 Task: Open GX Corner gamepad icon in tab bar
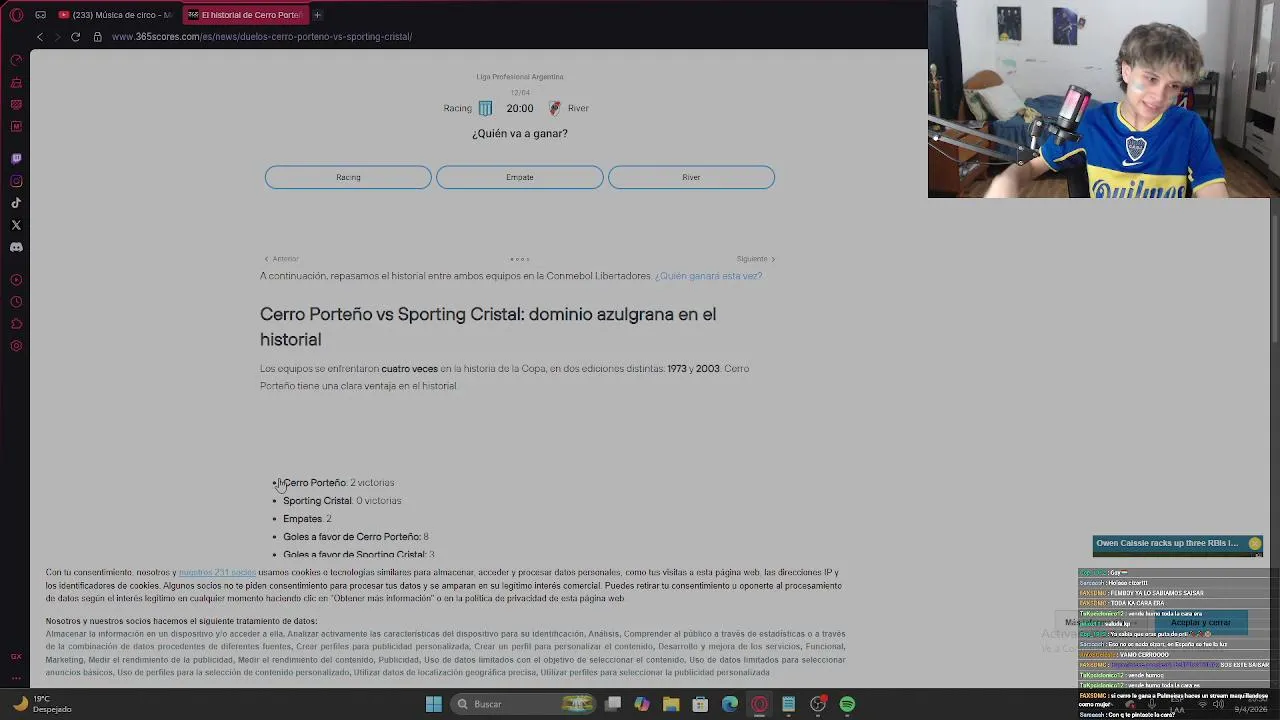point(40,15)
